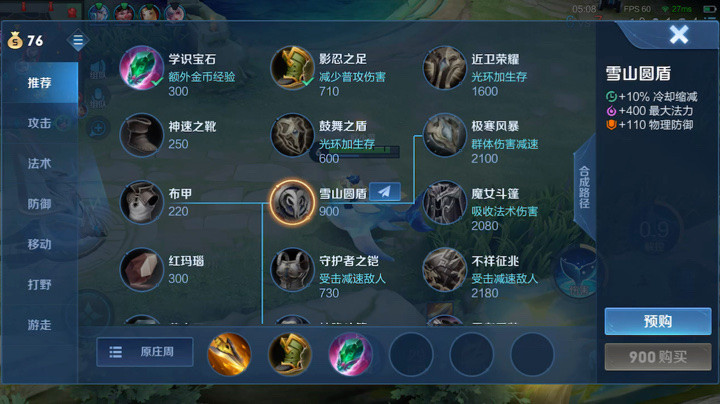Image resolution: width=720 pixels, height=404 pixels.
Task: Select the 红玛瑙 red gem item
Action: [x=141, y=269]
